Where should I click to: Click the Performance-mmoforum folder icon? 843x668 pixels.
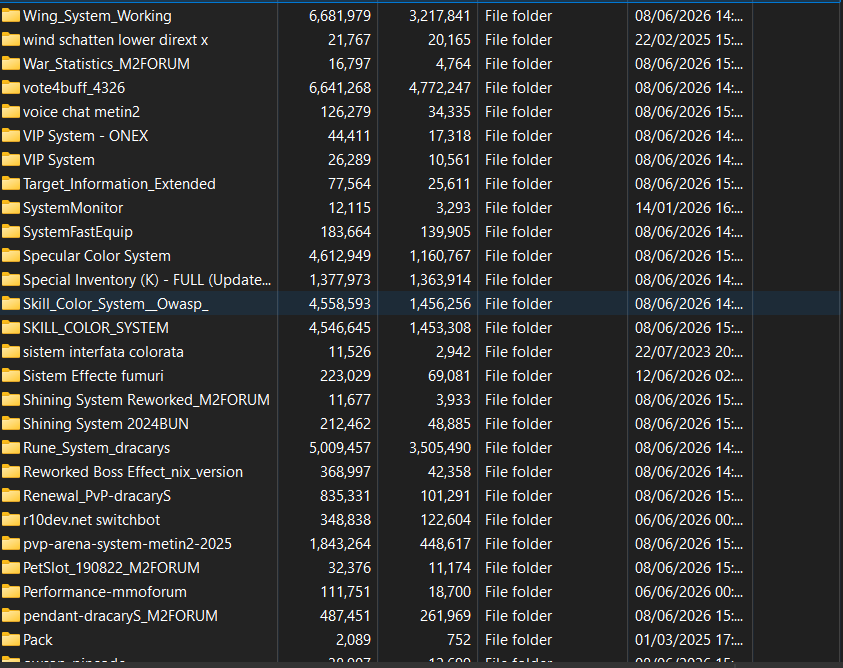tap(11, 592)
